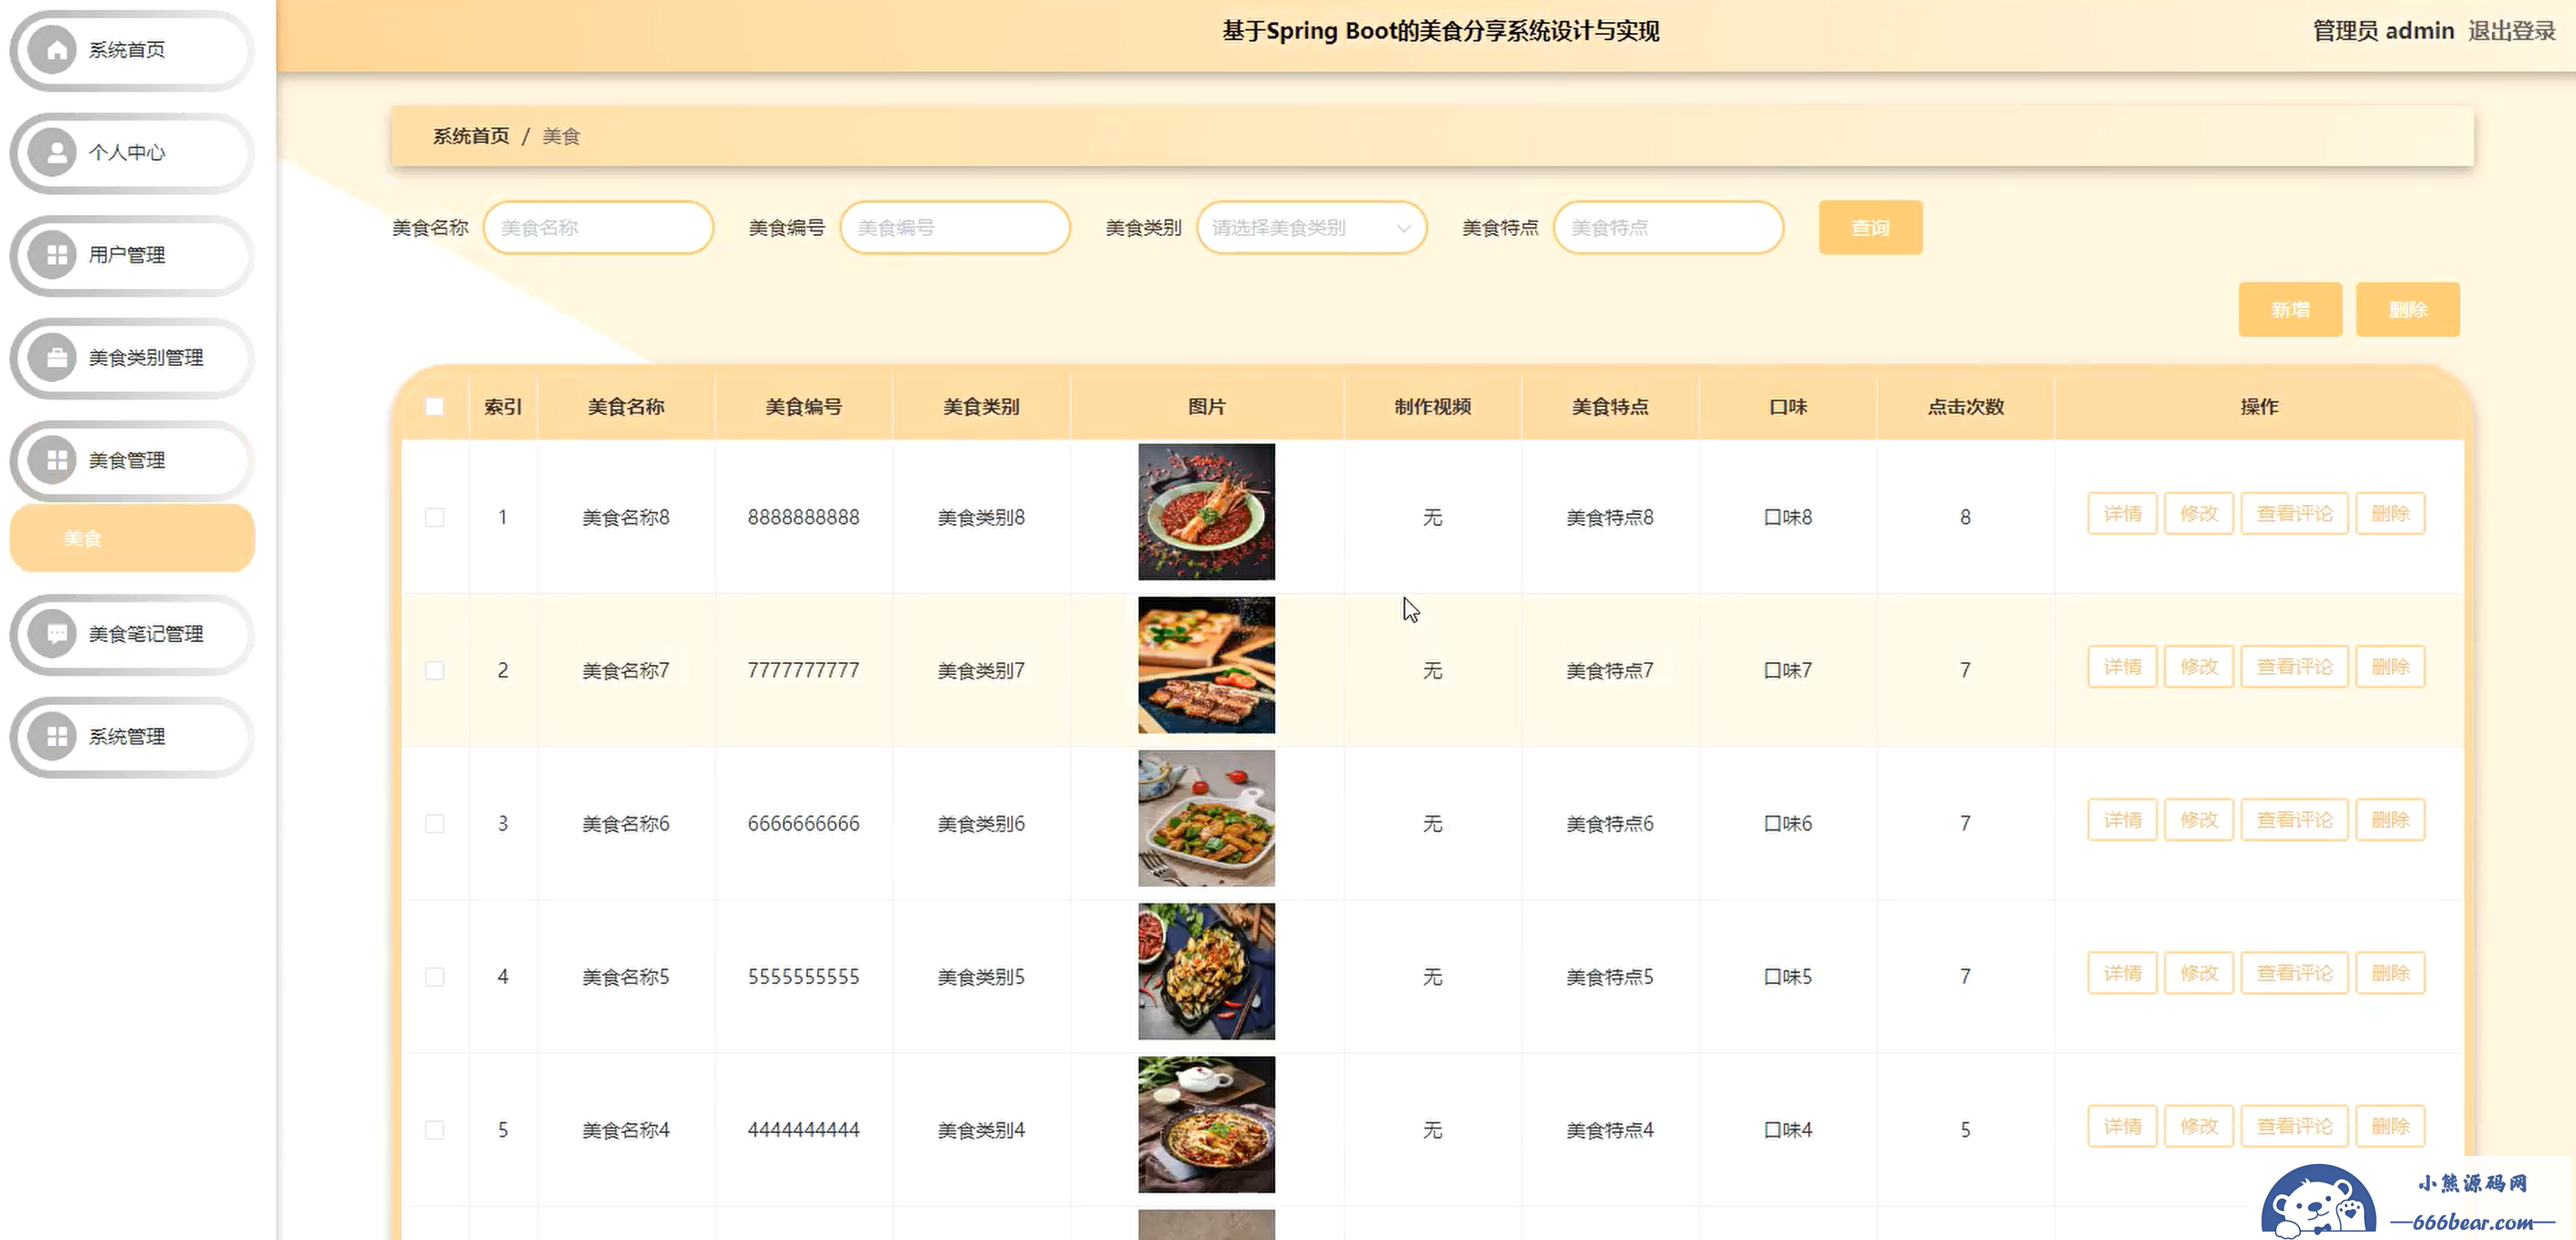Click 查看评论 for 美食名称4
2576x1240 pixels.
(2294, 1127)
